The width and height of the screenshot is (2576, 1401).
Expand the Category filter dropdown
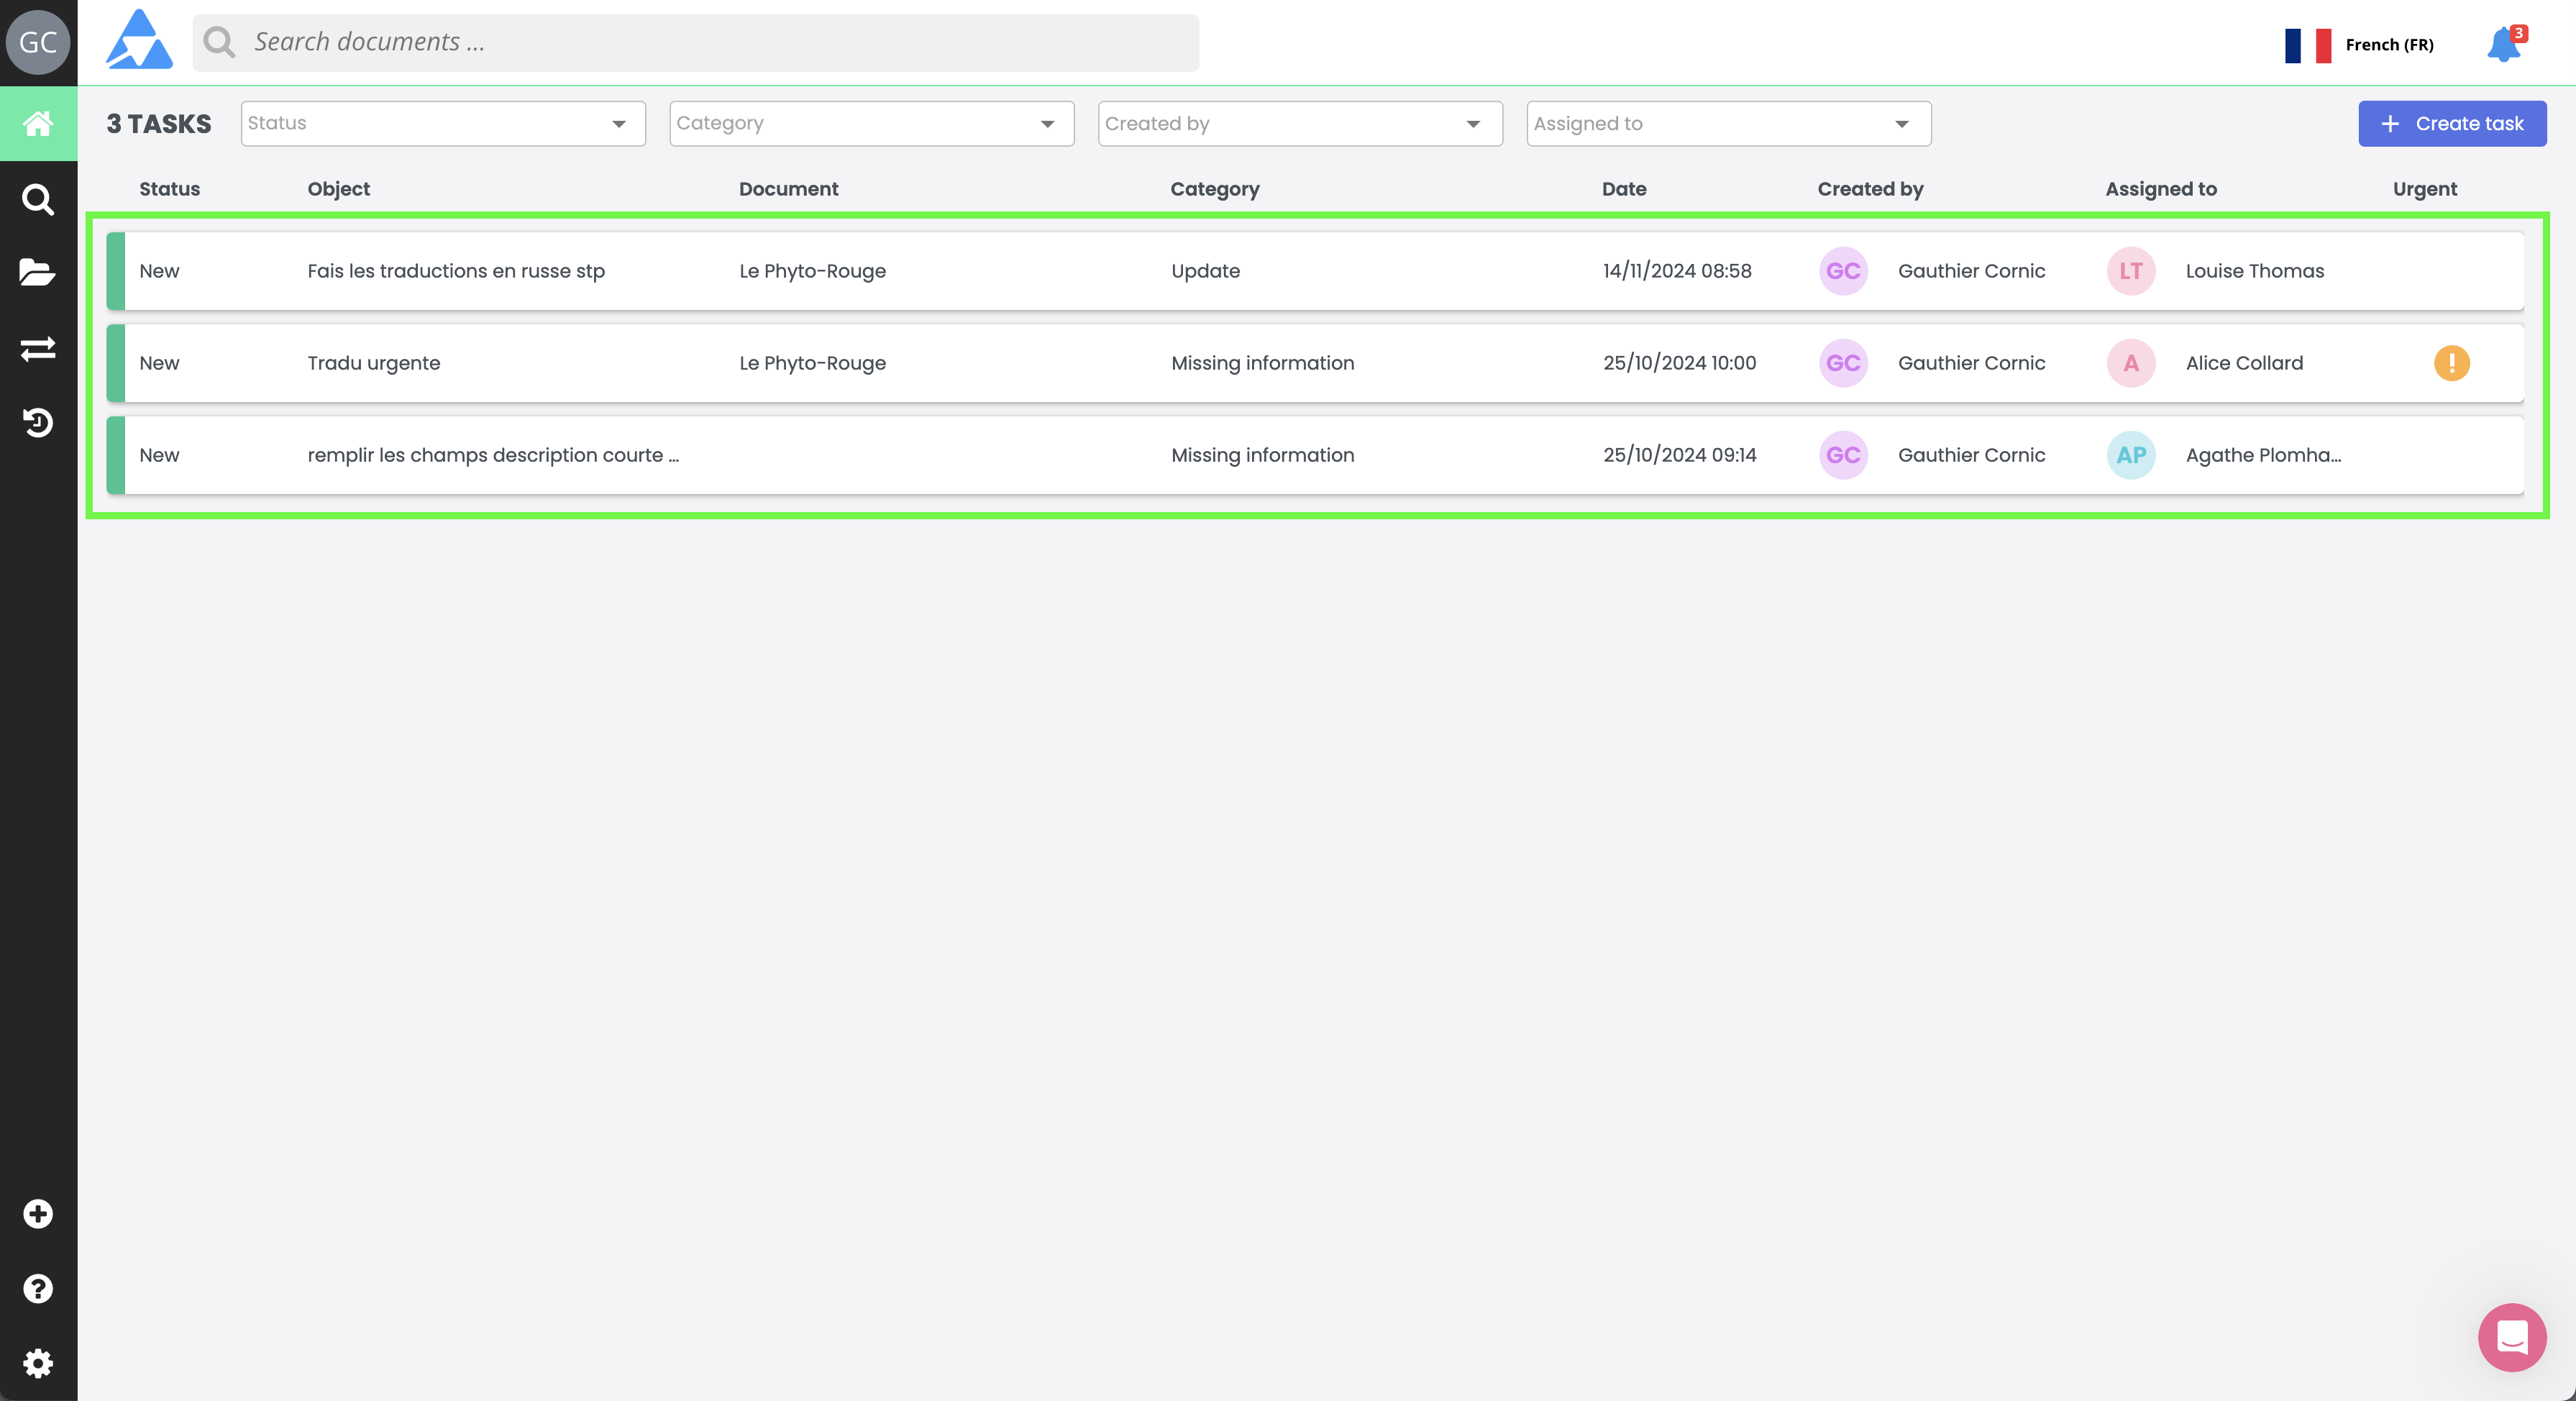coord(871,124)
